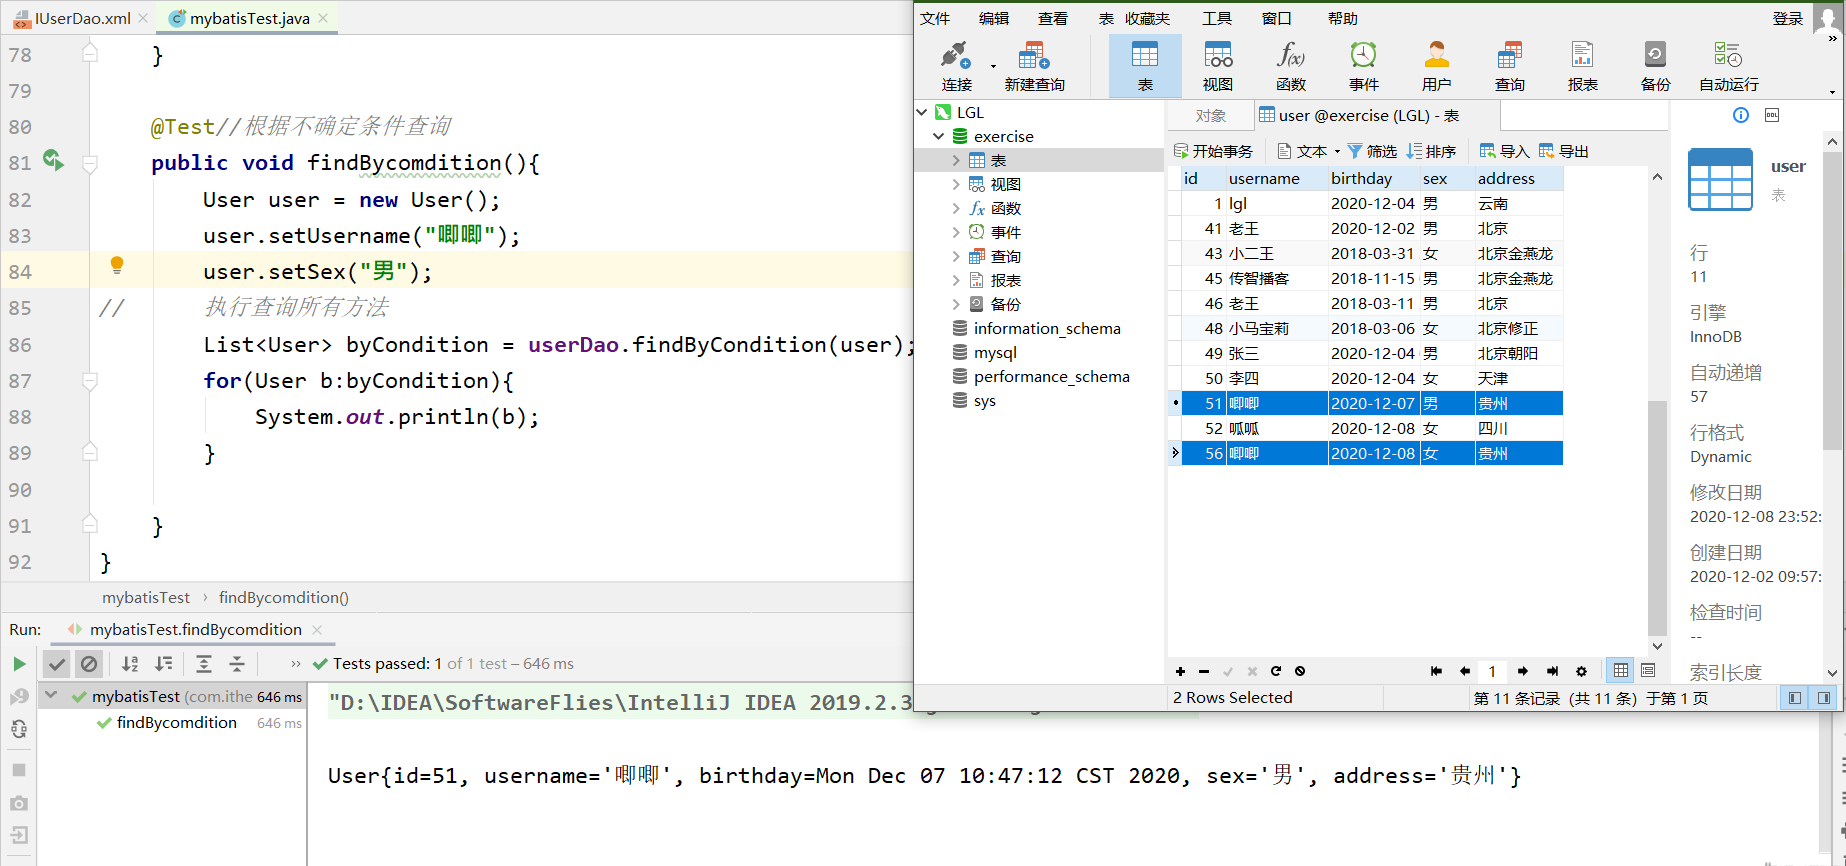This screenshot has width=1846, height=866.
Task: Go to next page of records
Action: pyautogui.click(x=1522, y=671)
